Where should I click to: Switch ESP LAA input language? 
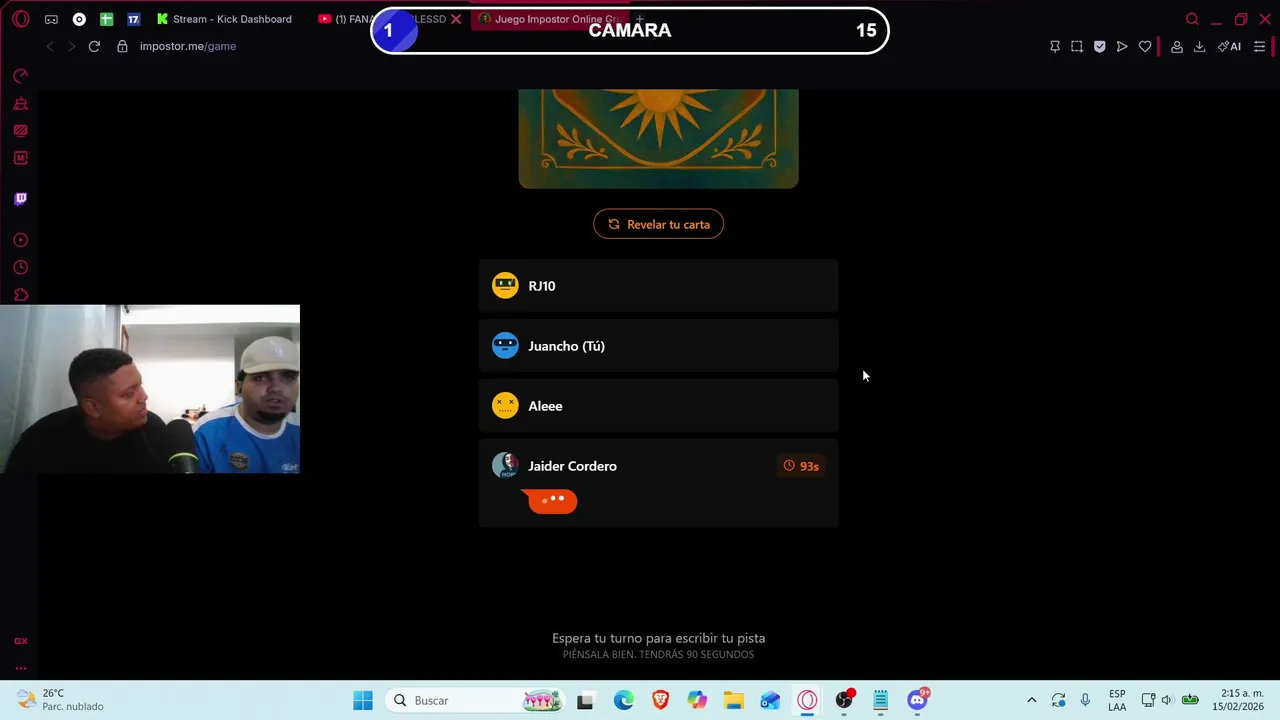point(1117,700)
